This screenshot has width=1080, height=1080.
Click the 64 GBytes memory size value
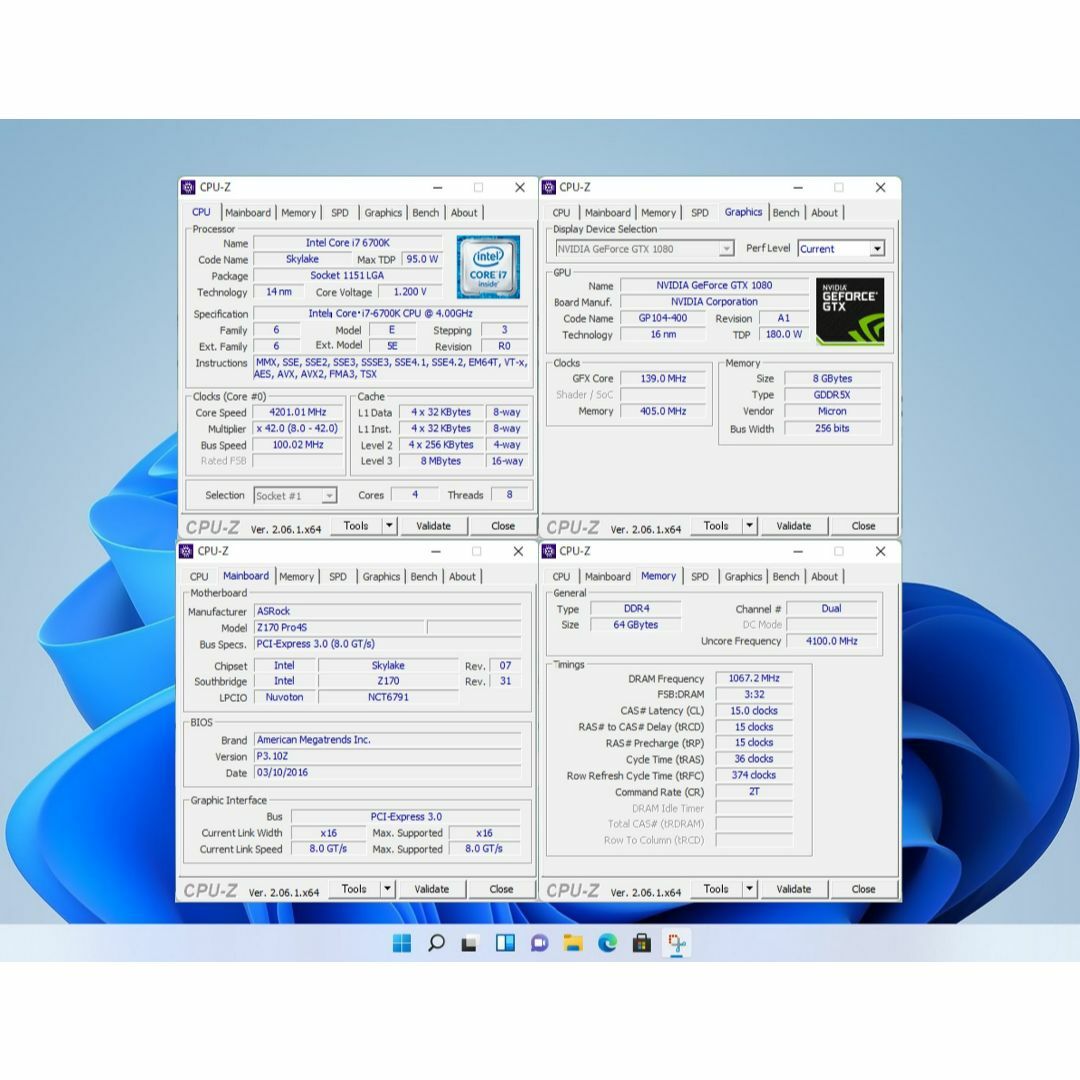[x=636, y=625]
